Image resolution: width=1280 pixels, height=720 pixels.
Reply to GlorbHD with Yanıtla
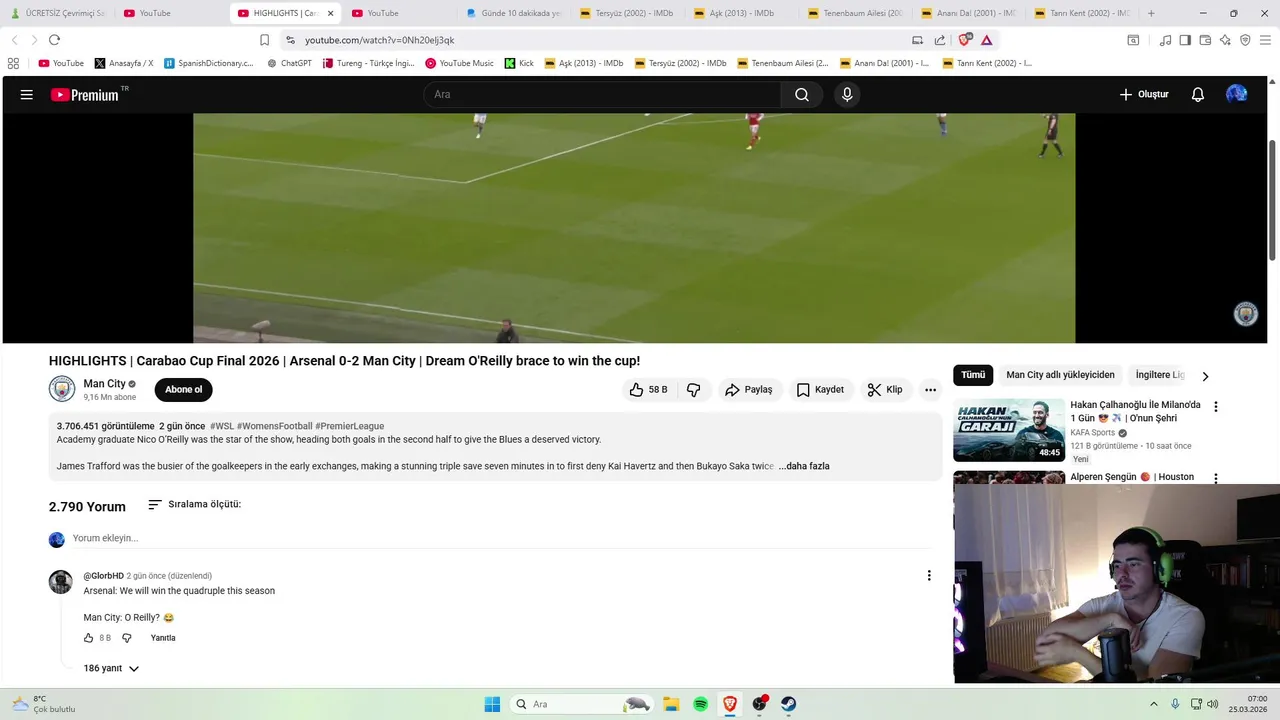(x=163, y=638)
